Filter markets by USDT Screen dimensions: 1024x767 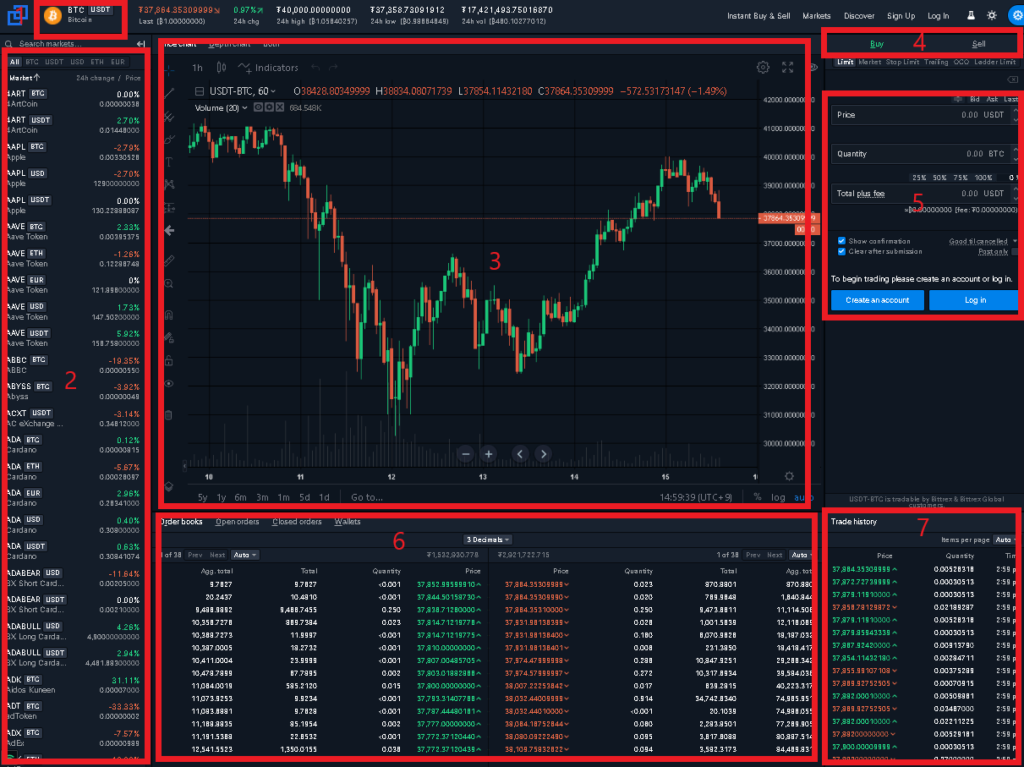click(x=54, y=62)
